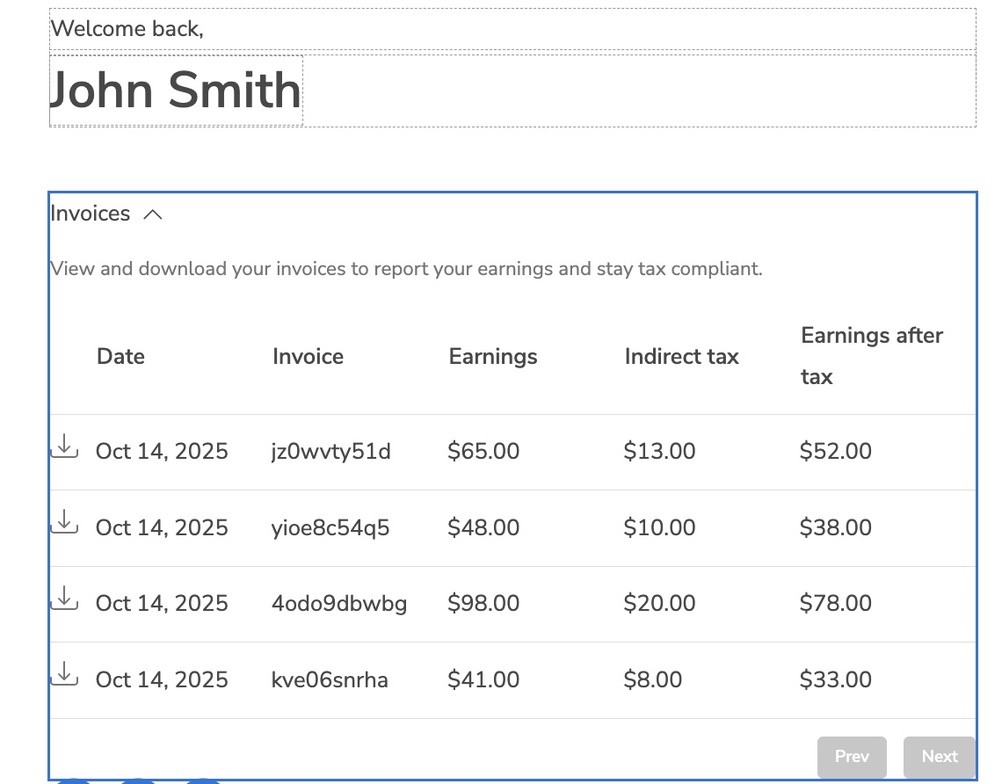Image resolution: width=1002 pixels, height=784 pixels.
Task: Select the Invoice column header
Action: pos(308,357)
